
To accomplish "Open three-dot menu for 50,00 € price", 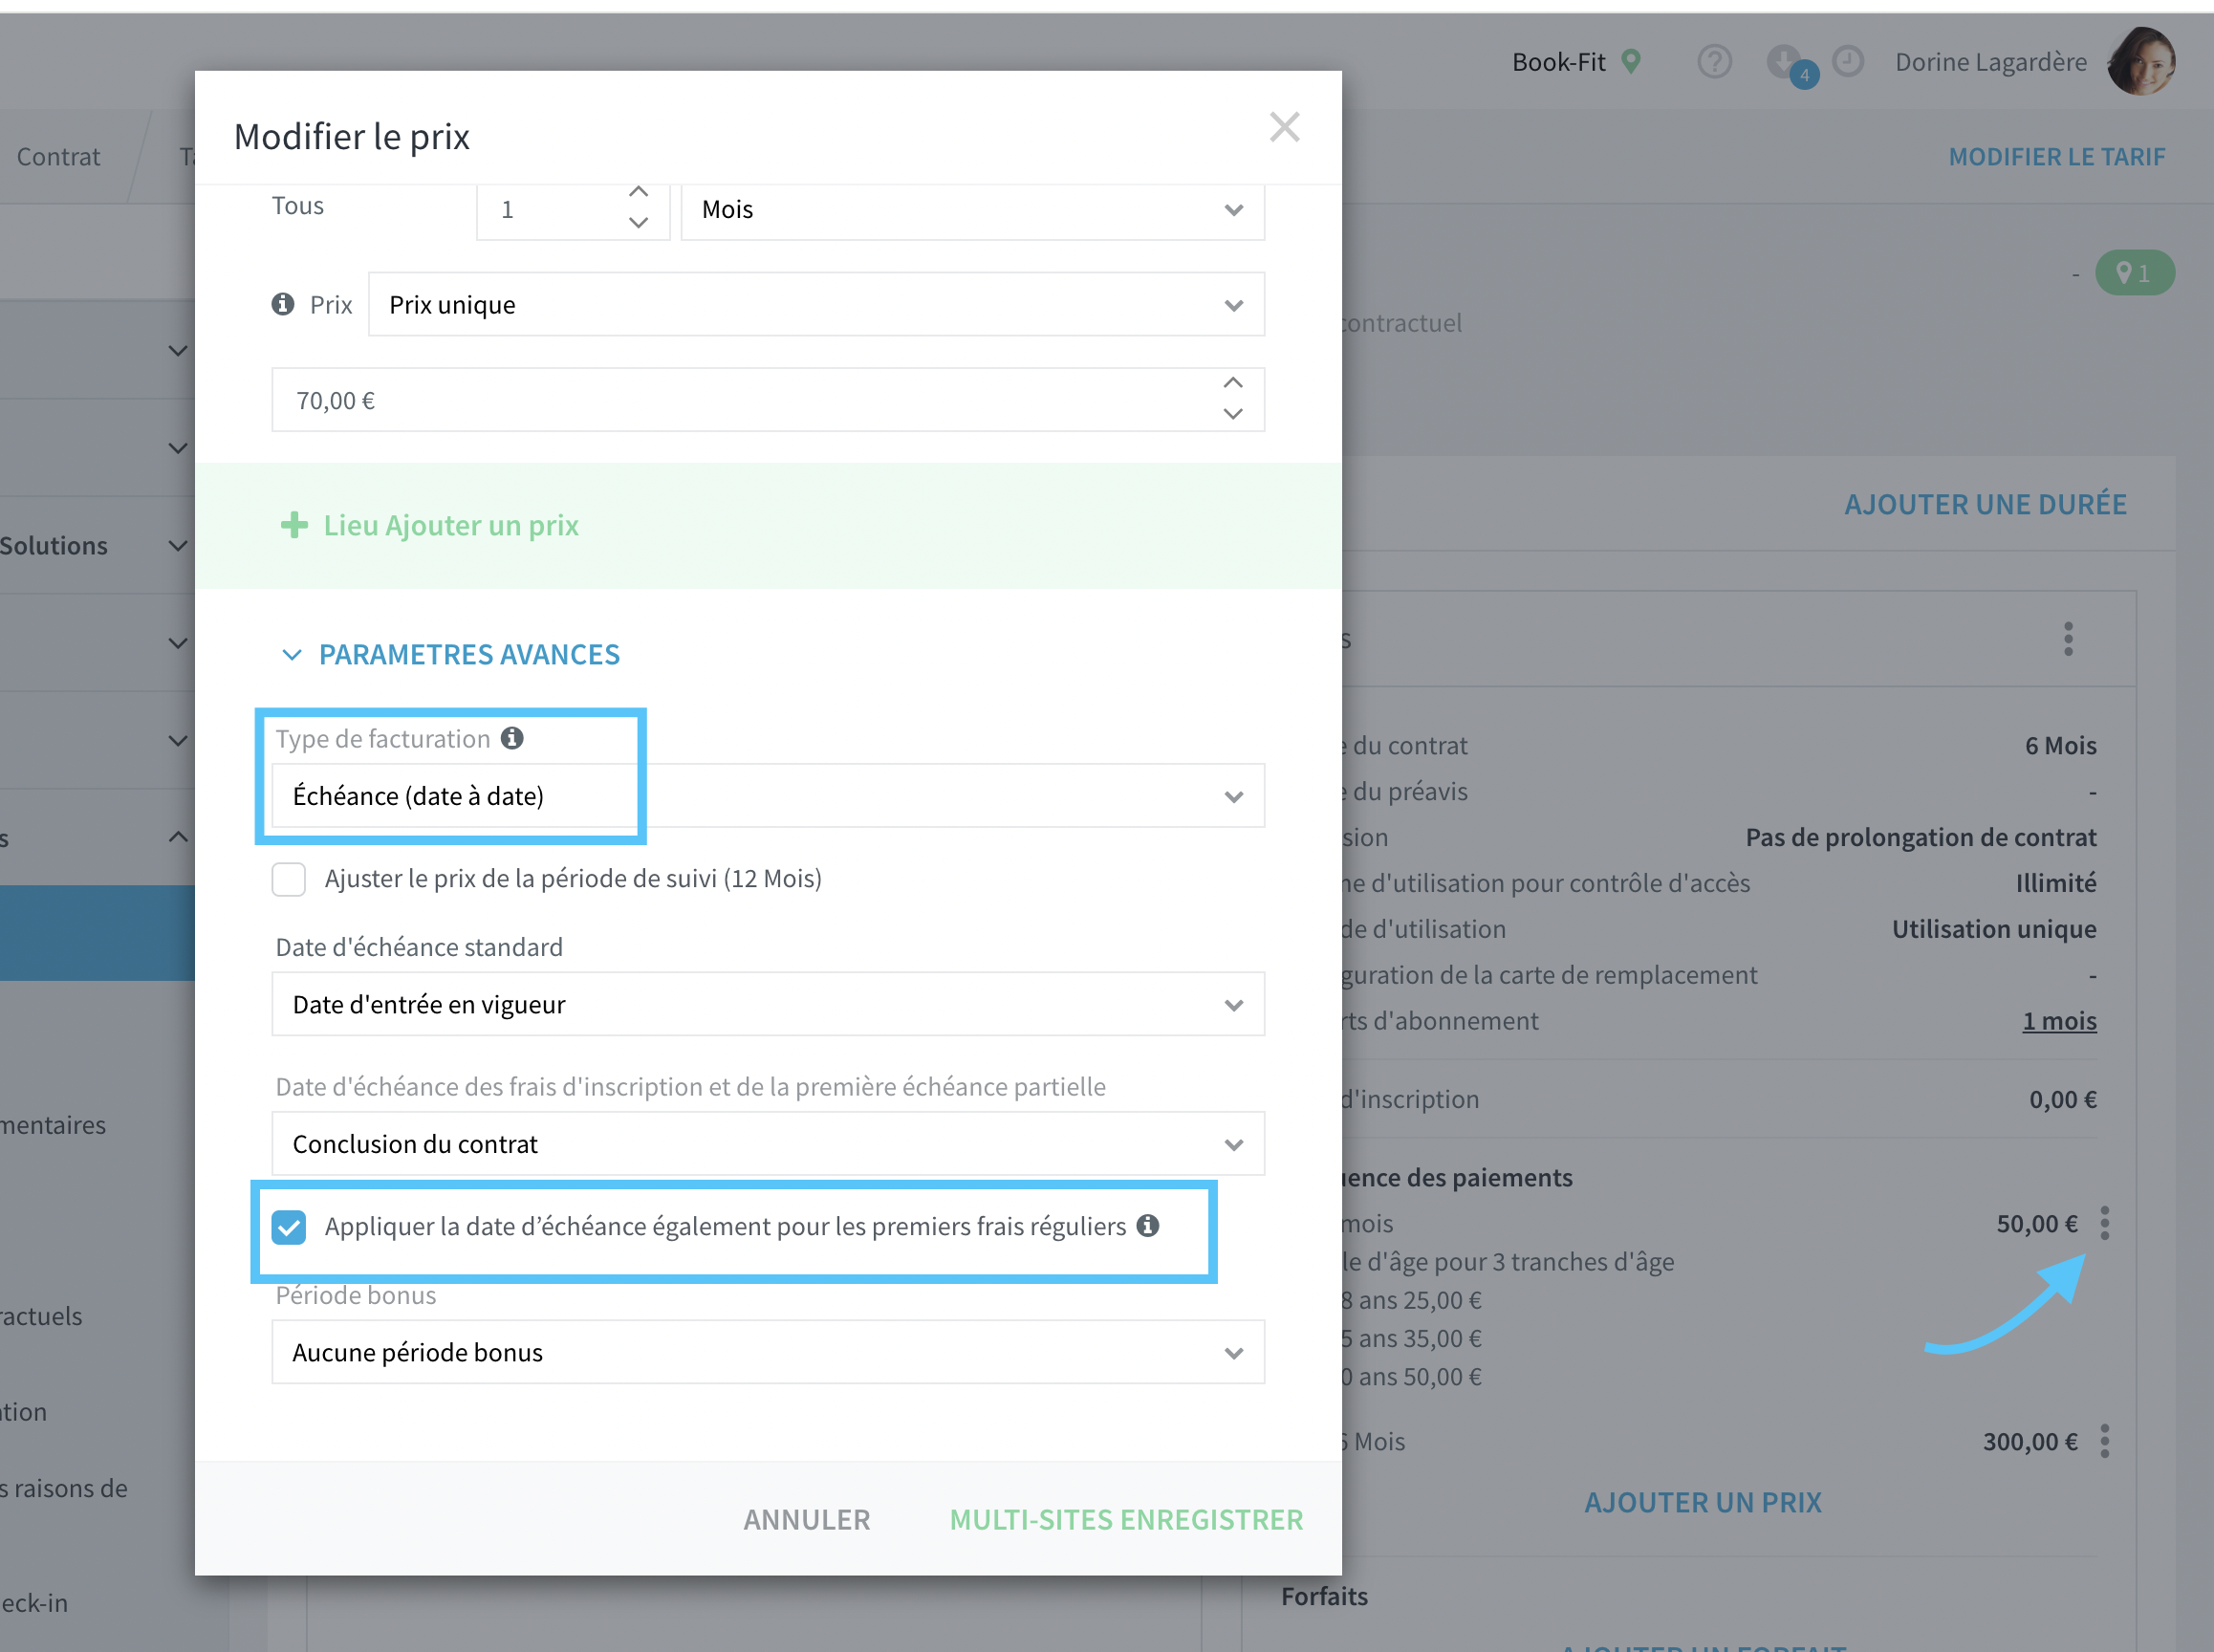I will pyautogui.click(x=2105, y=1223).
